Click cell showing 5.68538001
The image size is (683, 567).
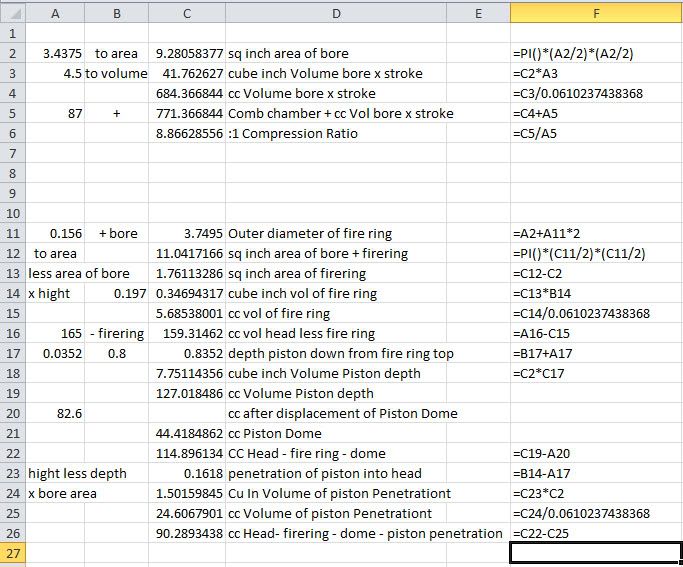click(189, 314)
